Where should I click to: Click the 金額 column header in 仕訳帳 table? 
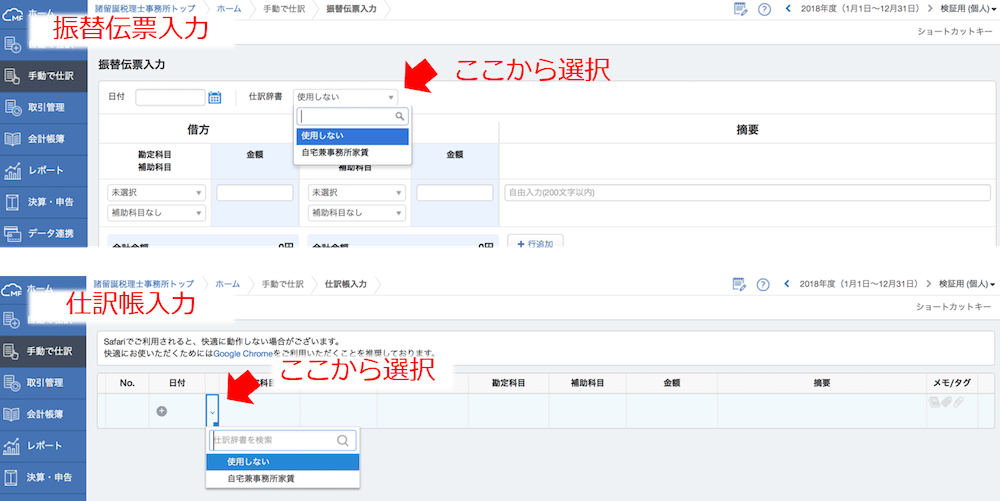[672, 383]
